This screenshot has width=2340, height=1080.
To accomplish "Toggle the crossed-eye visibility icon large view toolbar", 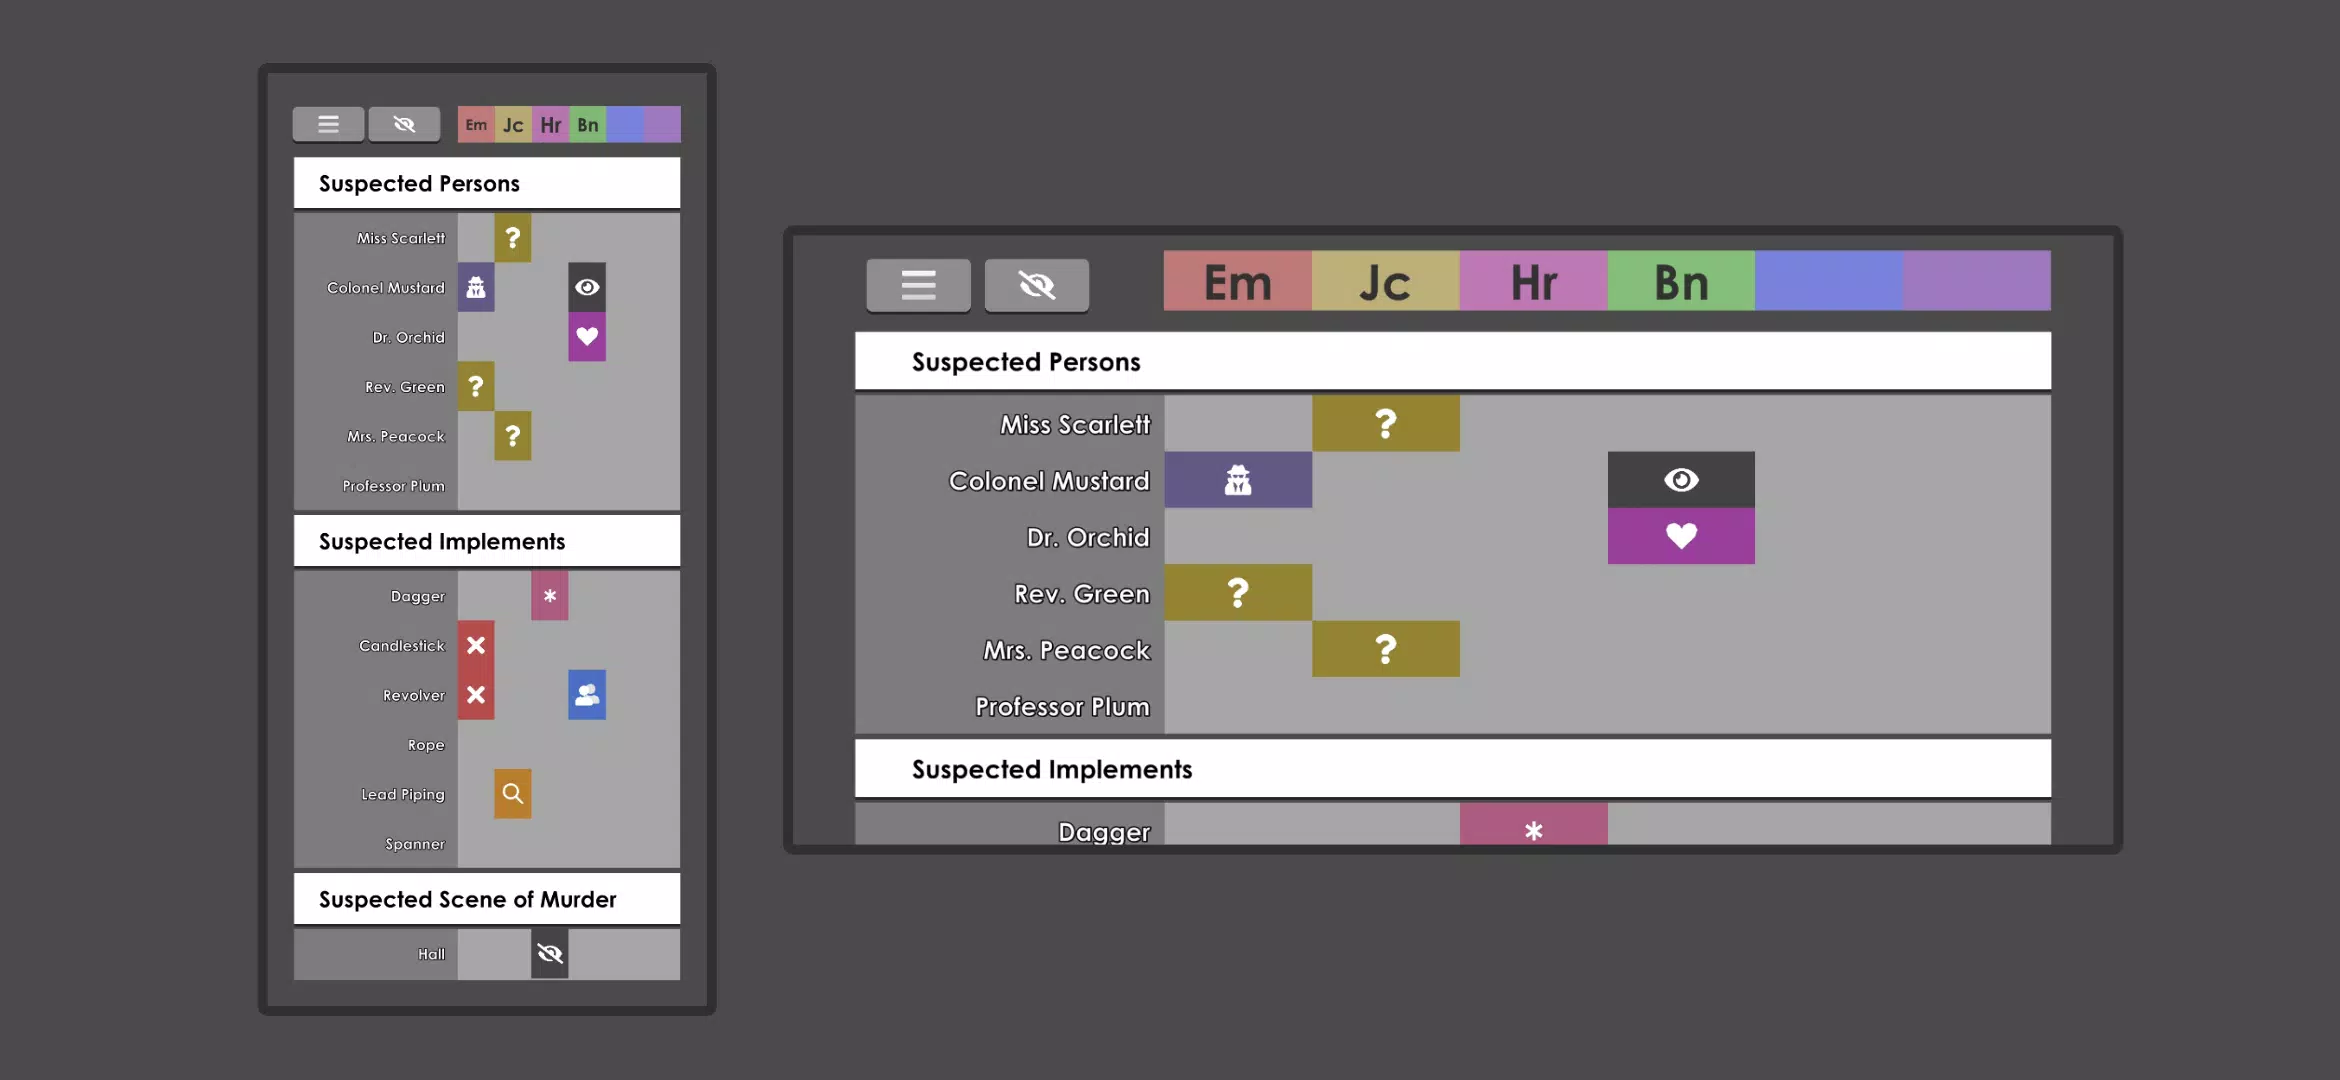I will pyautogui.click(x=1036, y=283).
